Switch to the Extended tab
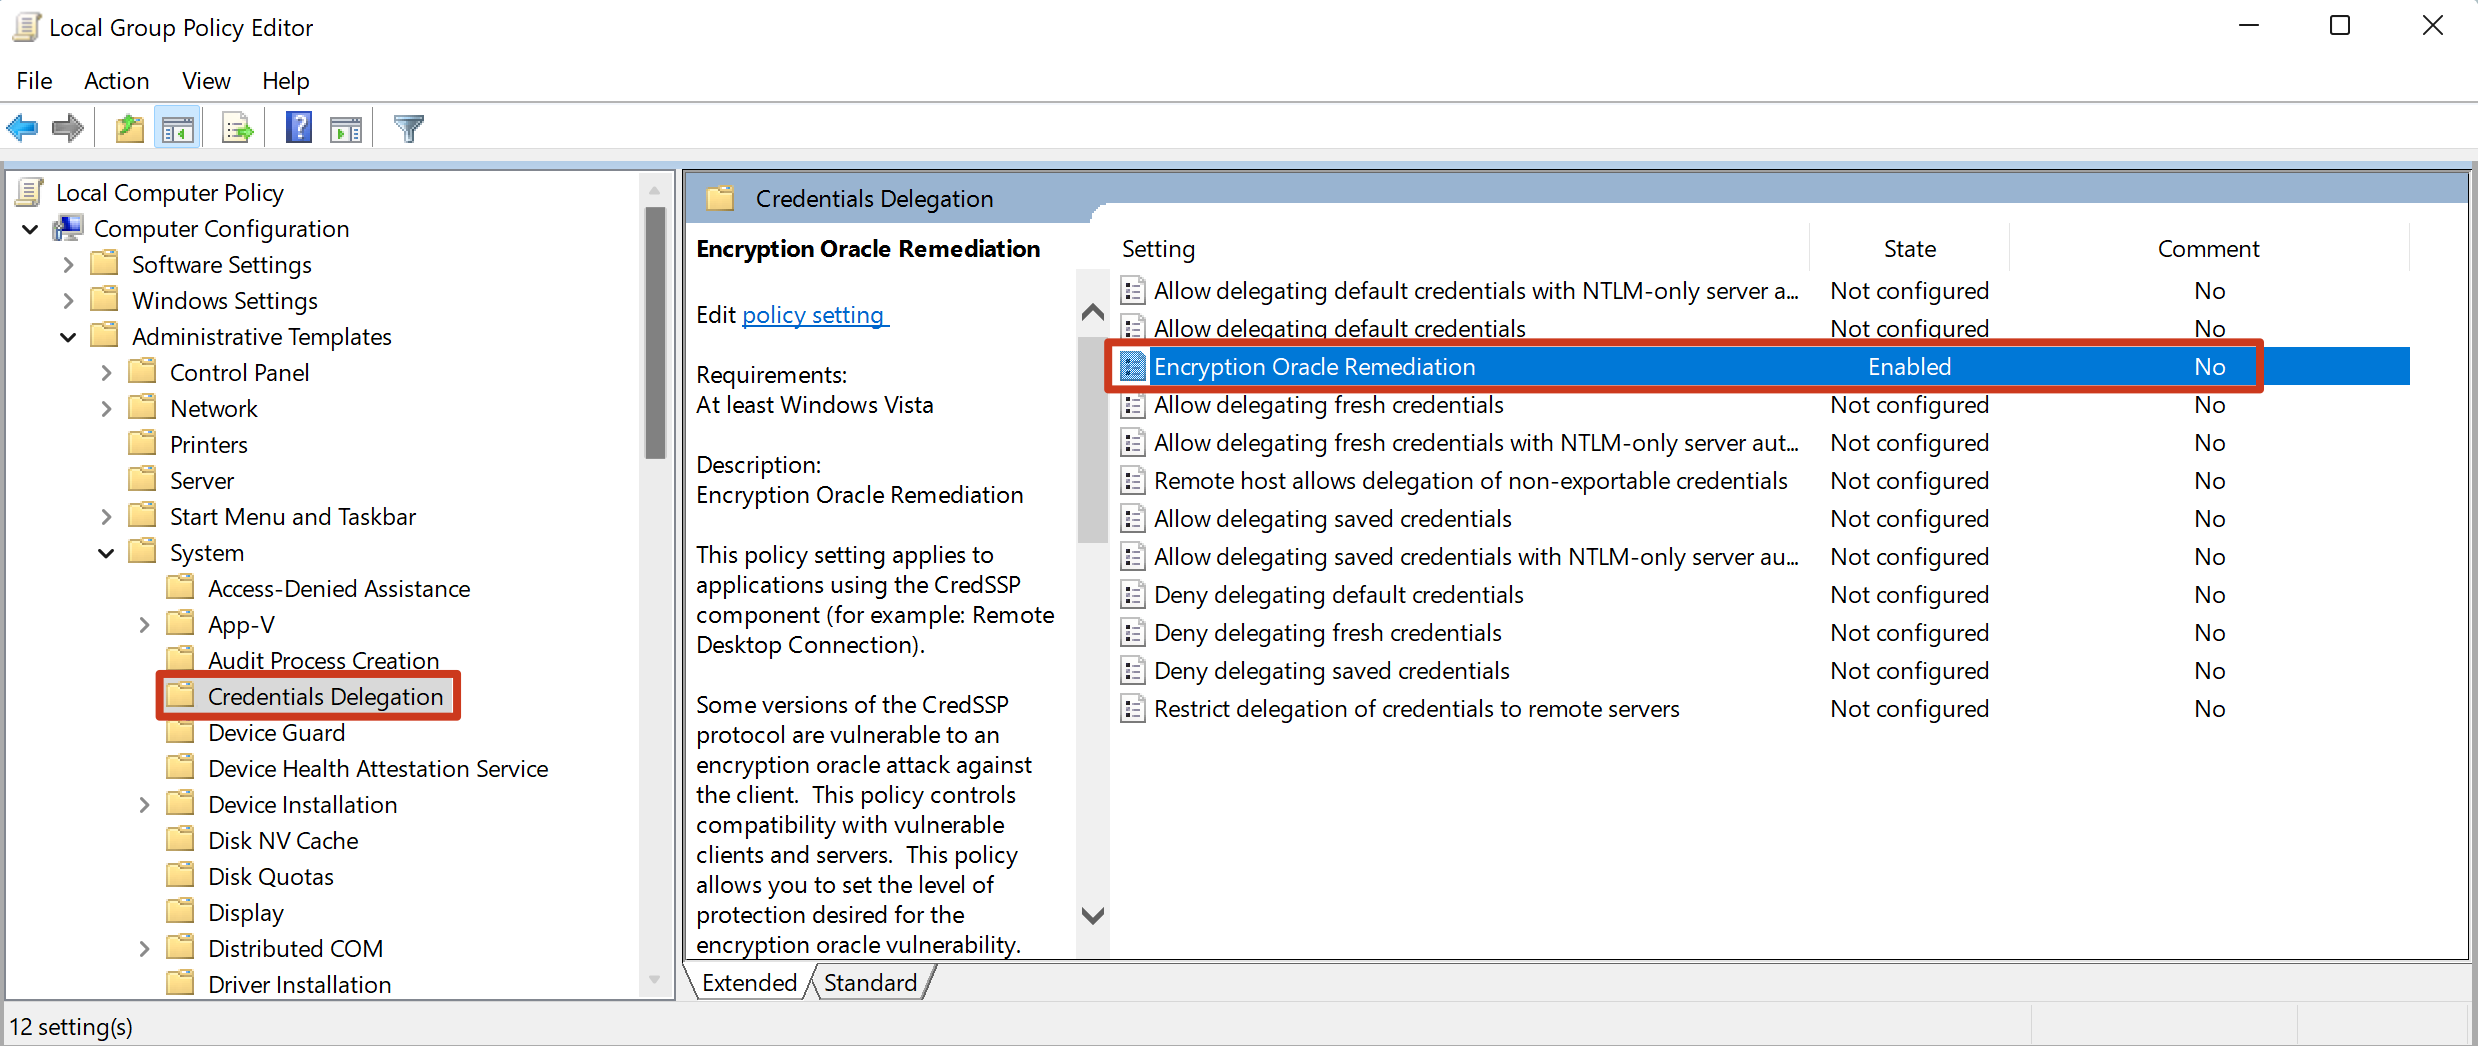 coord(750,982)
